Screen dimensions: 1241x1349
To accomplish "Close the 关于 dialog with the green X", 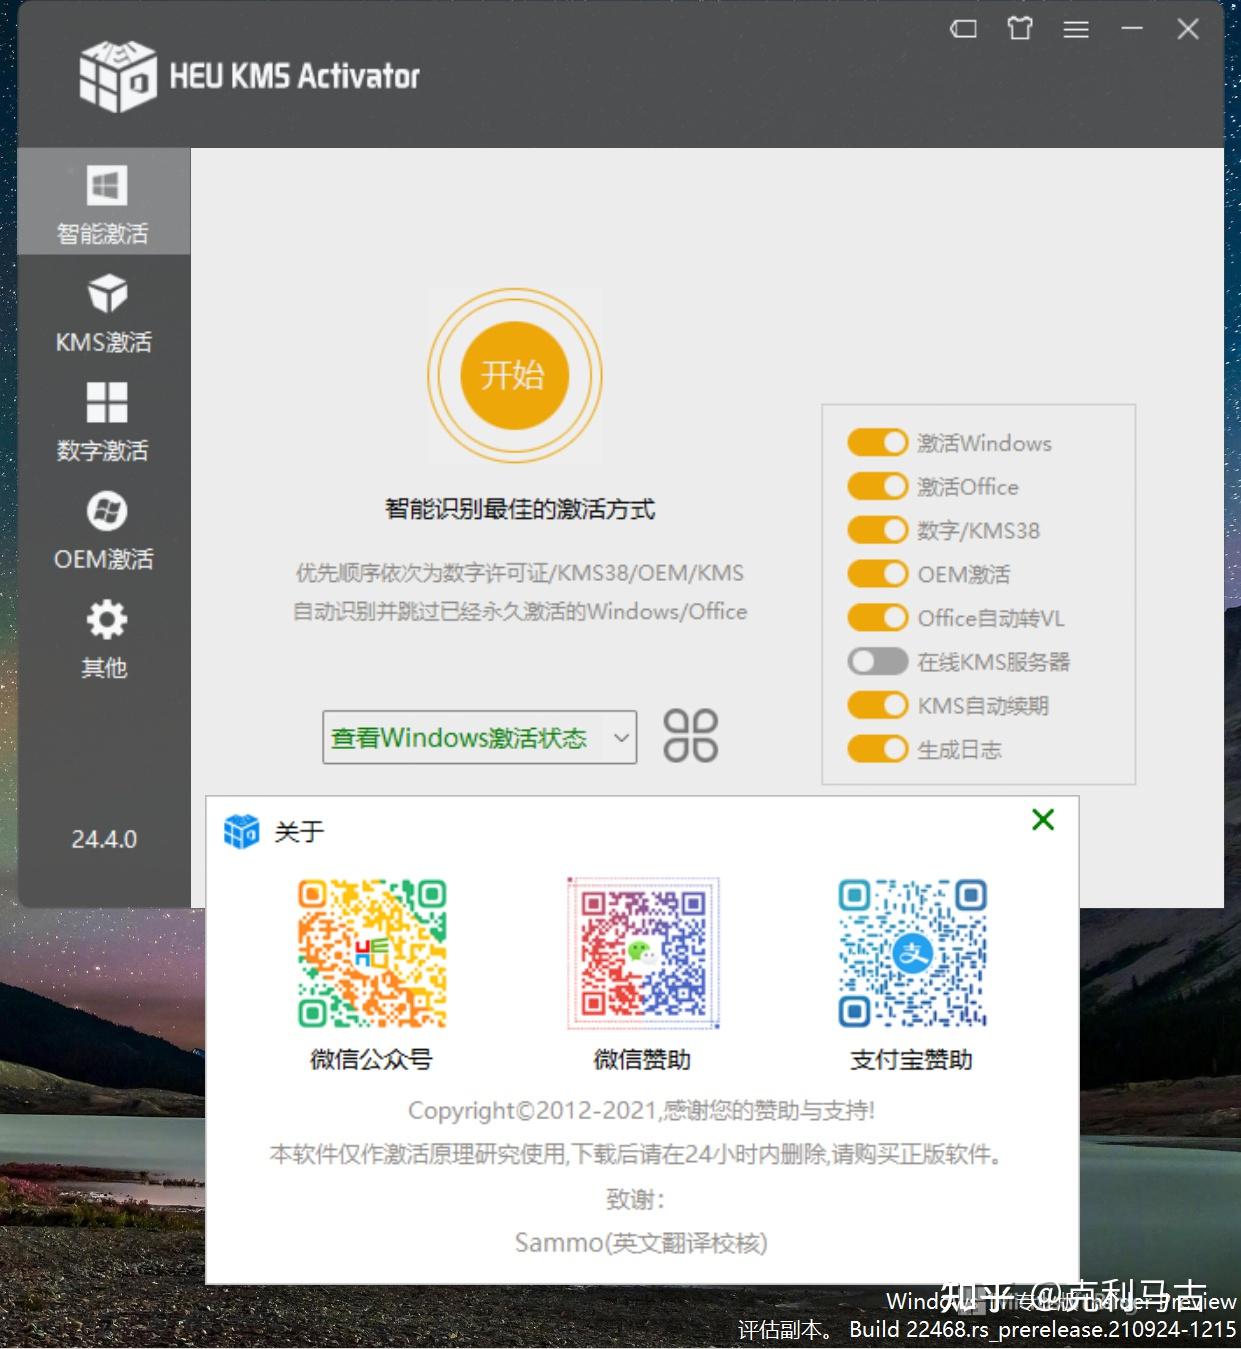I will 1043,820.
